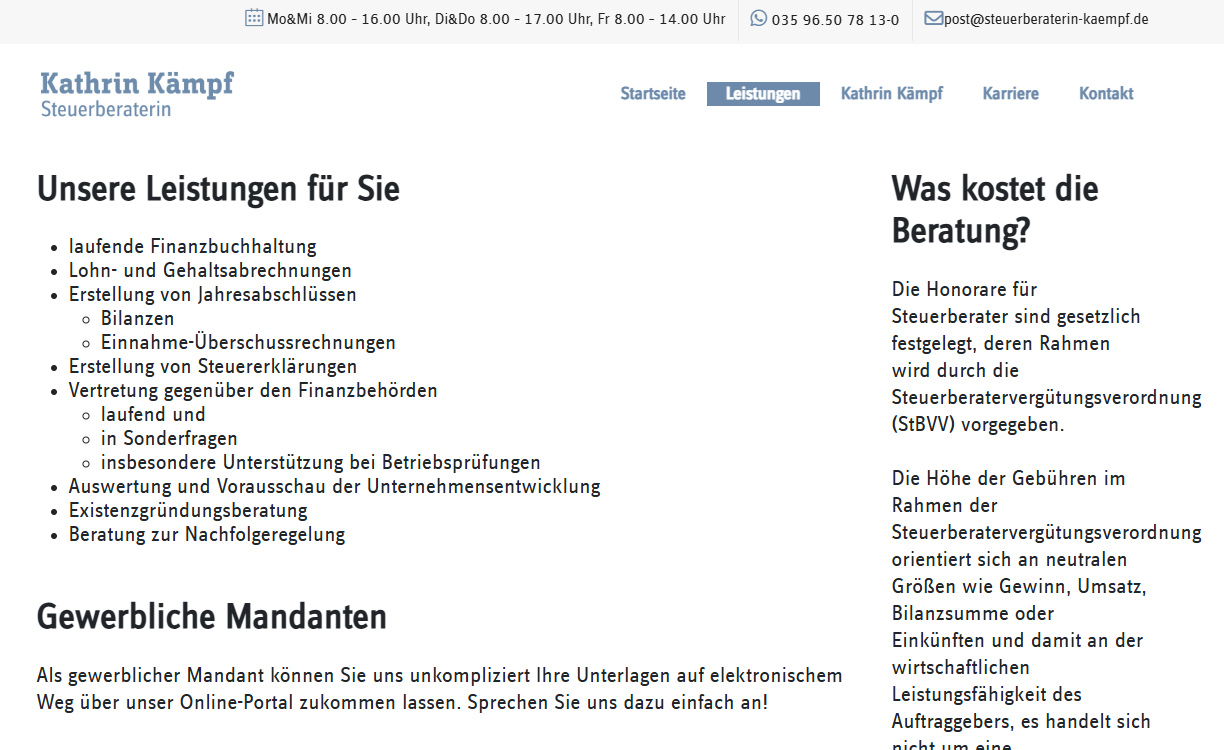The width and height of the screenshot is (1224, 750).
Task: Click the item Auswertung und Vorausschau der Unternehmensentwicklung
Action: coord(335,486)
